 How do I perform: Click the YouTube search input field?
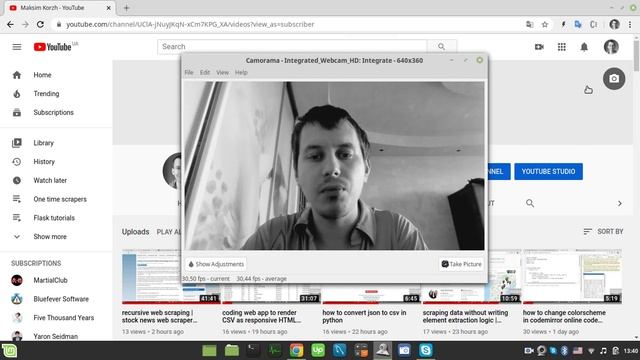tap(292, 47)
